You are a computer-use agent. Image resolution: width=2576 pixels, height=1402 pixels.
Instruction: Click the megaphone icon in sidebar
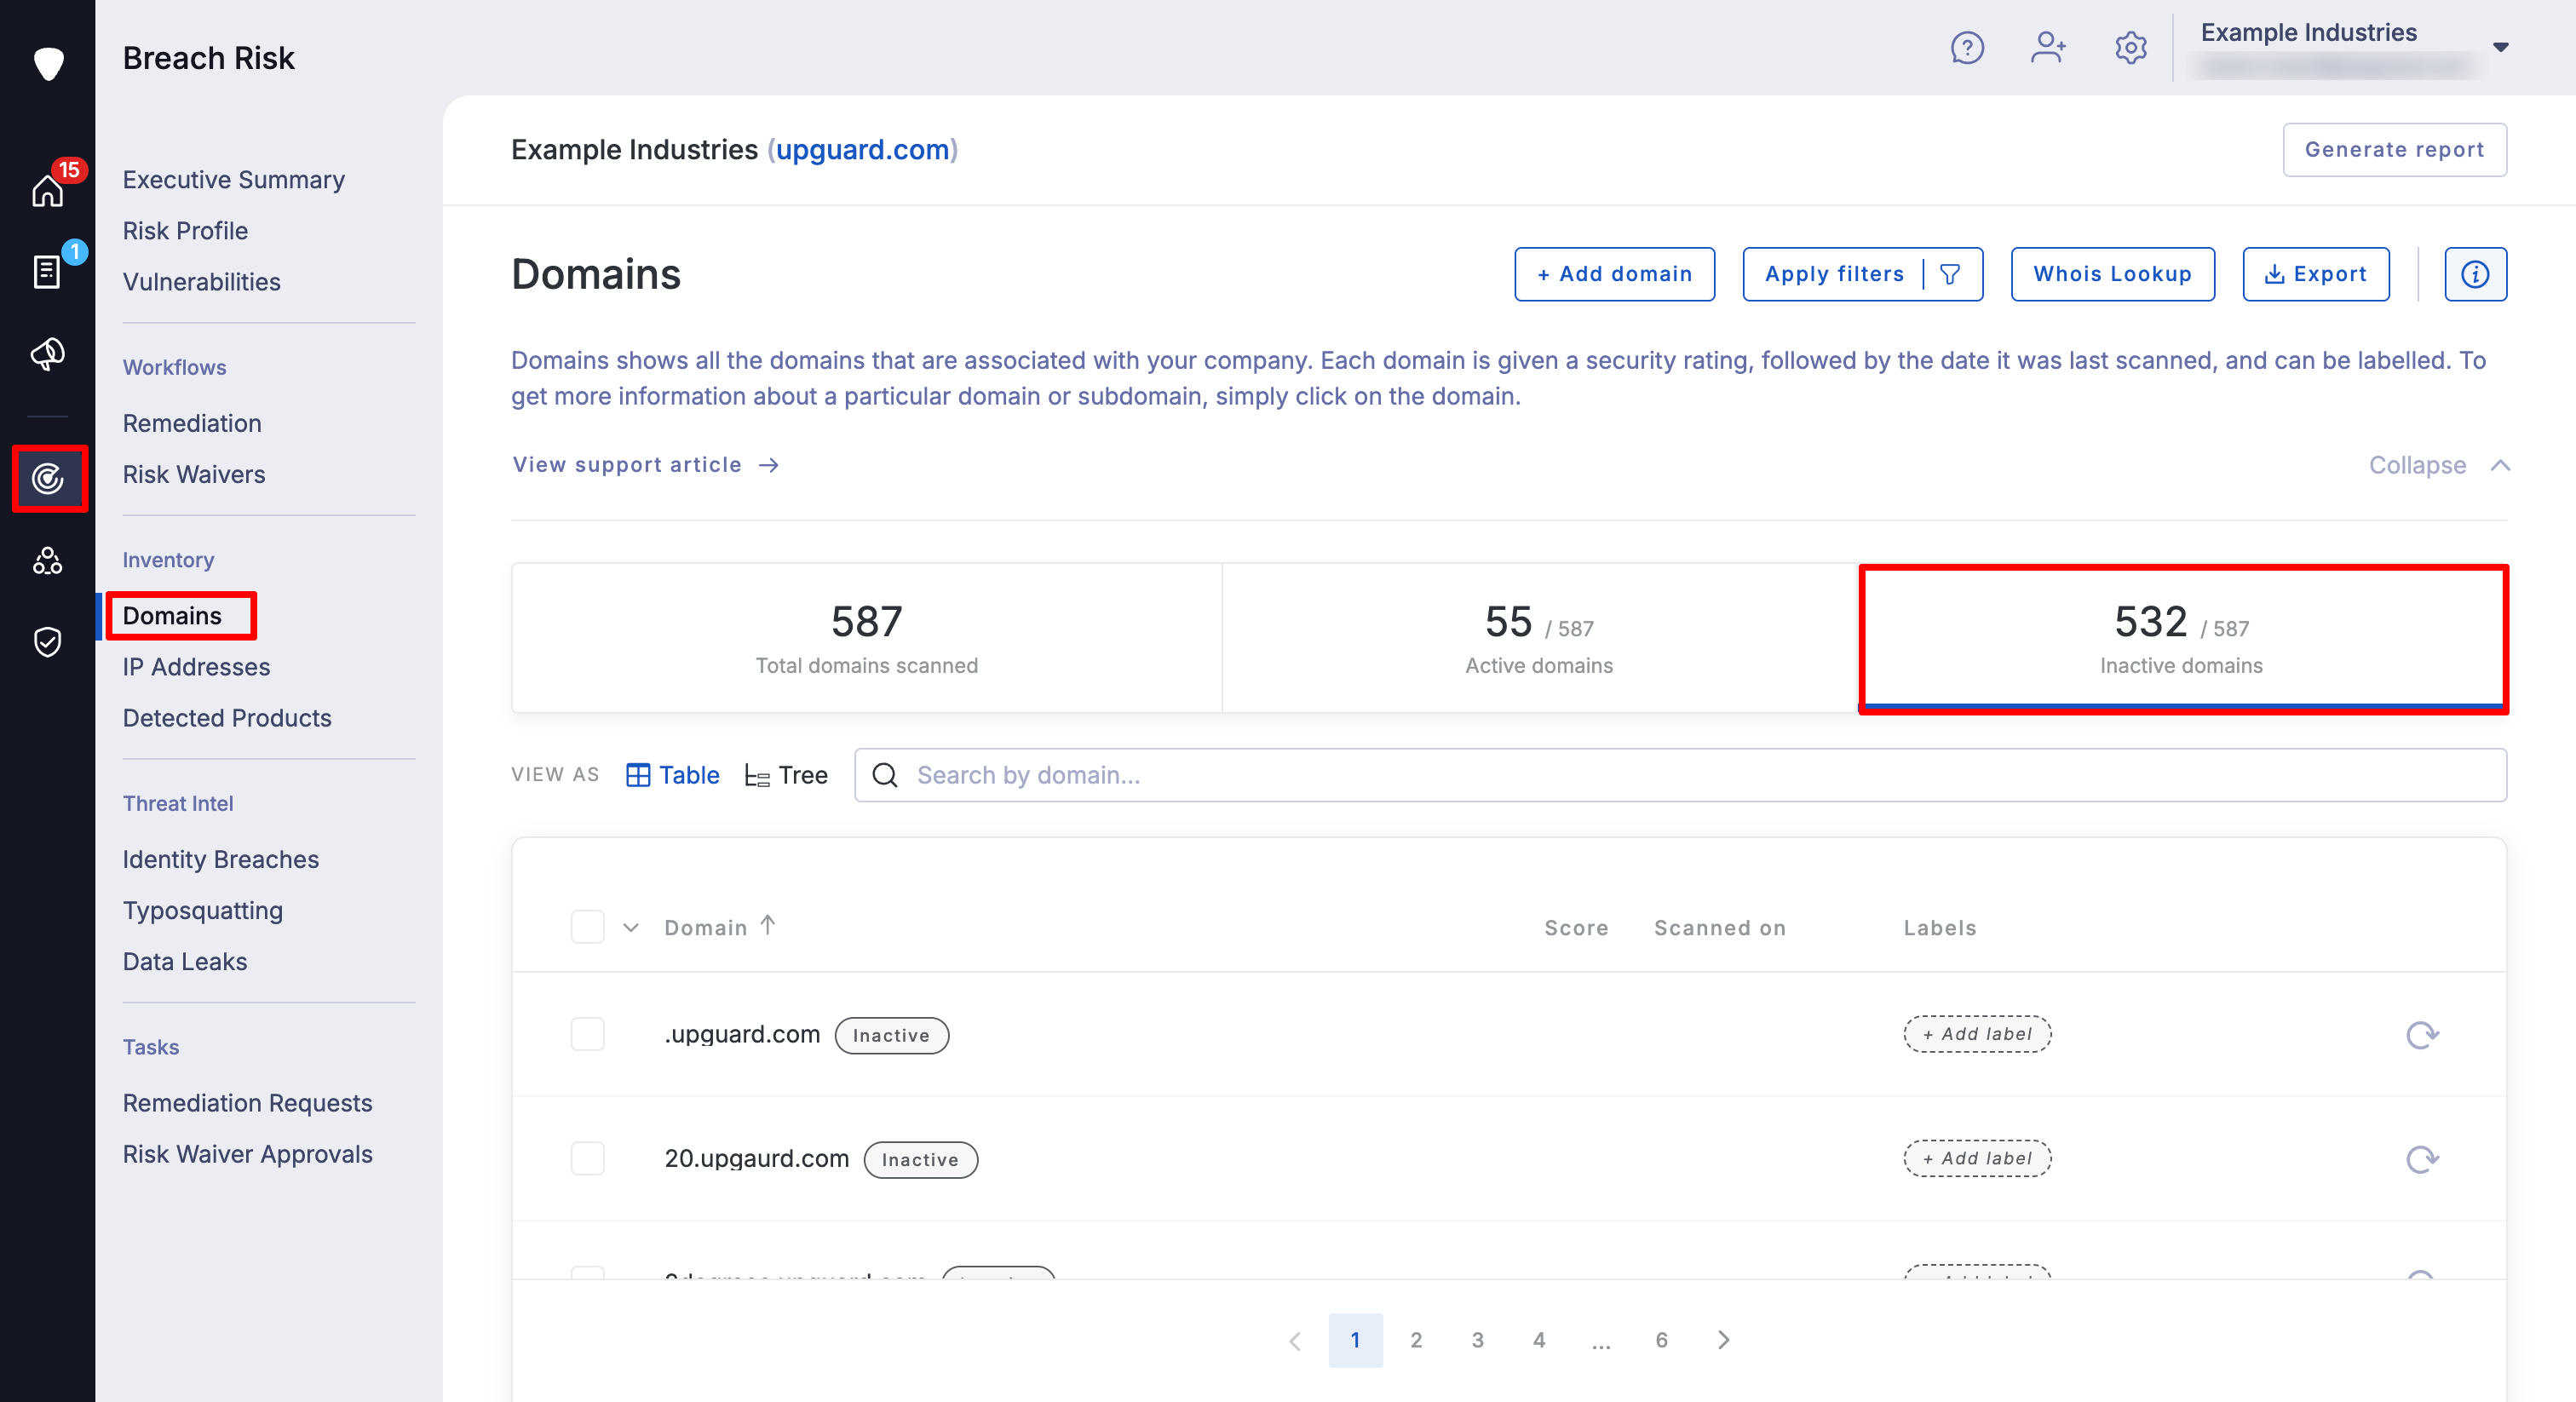[47, 353]
